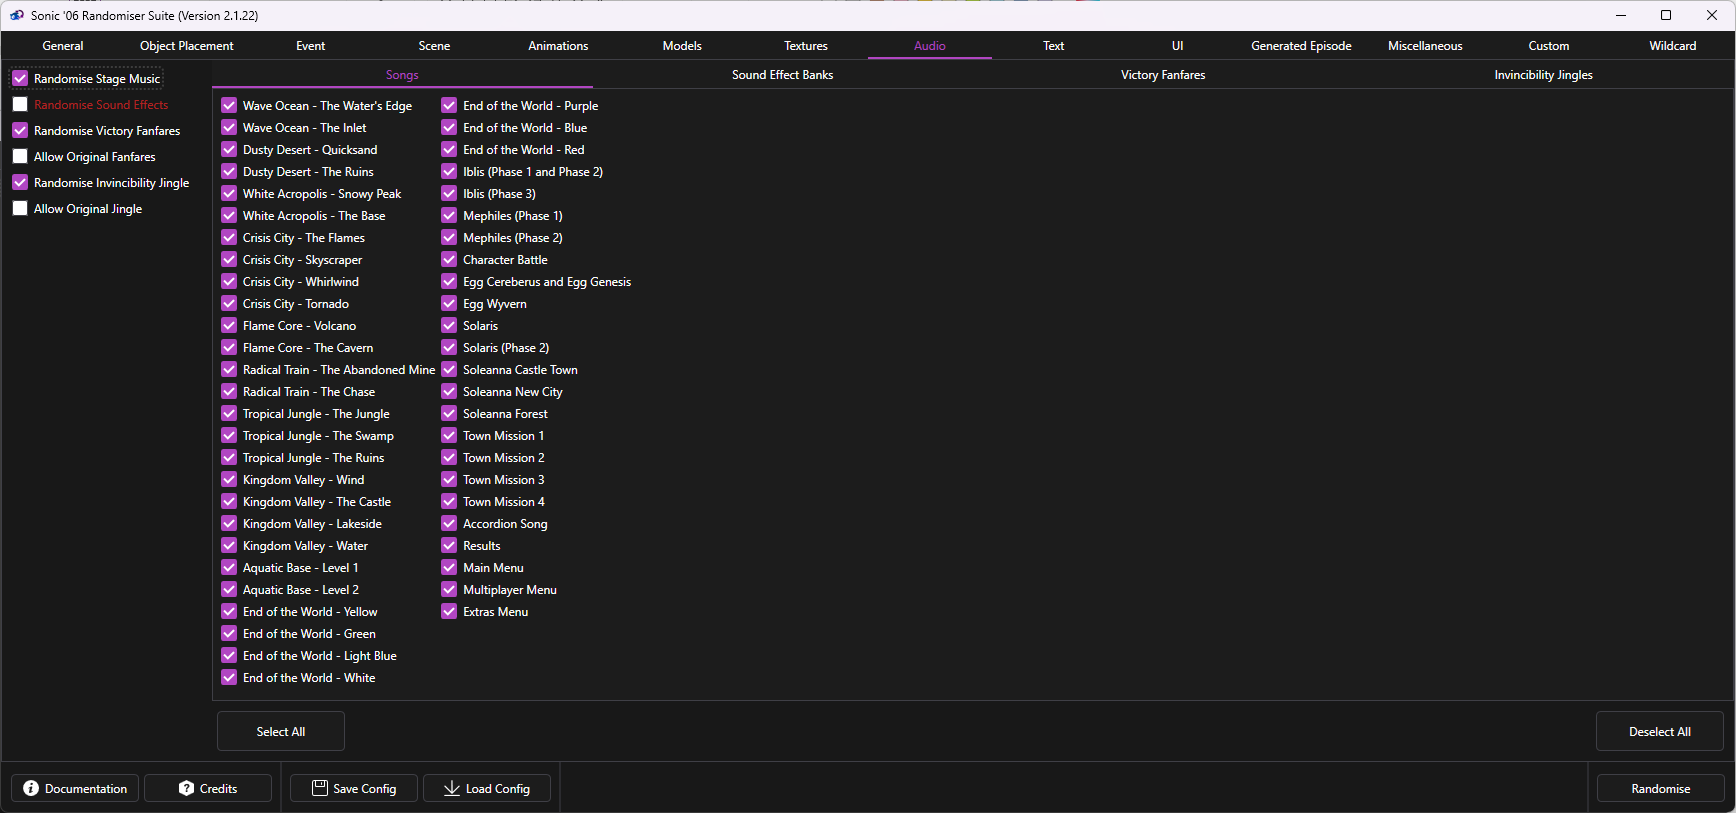
Task: Uncheck Wave Ocean - The Water's Edge
Action: click(x=229, y=105)
